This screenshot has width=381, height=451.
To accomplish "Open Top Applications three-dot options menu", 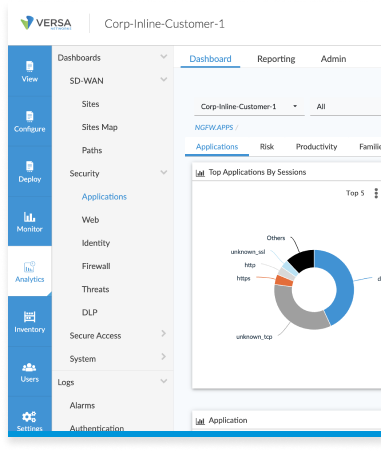I will click(x=376, y=193).
